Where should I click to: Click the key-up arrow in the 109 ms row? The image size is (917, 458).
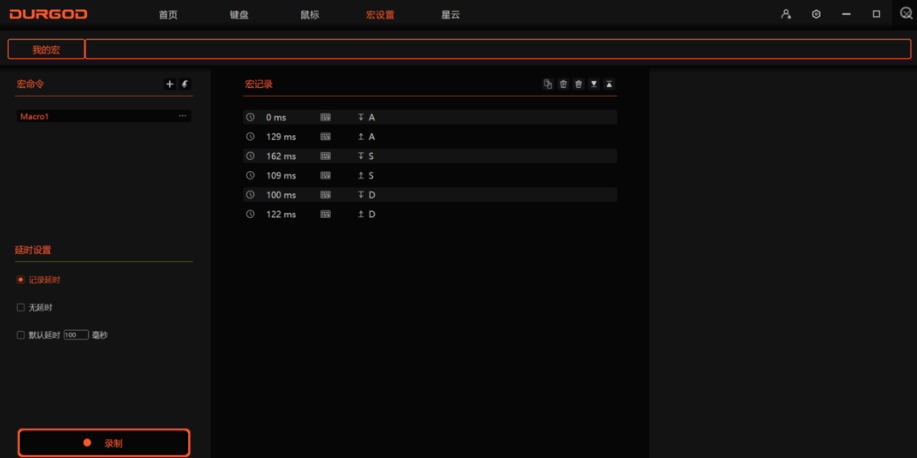pyautogui.click(x=361, y=175)
